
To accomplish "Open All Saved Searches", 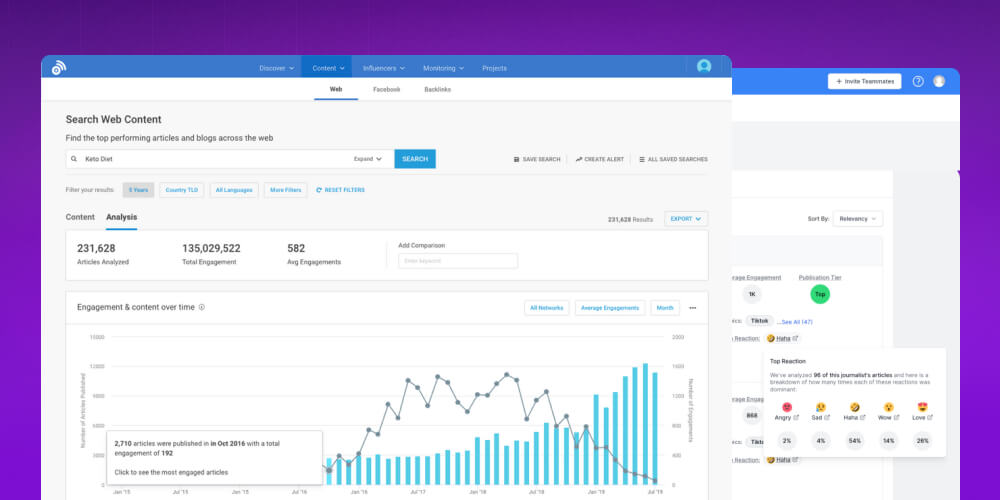I will point(673,159).
